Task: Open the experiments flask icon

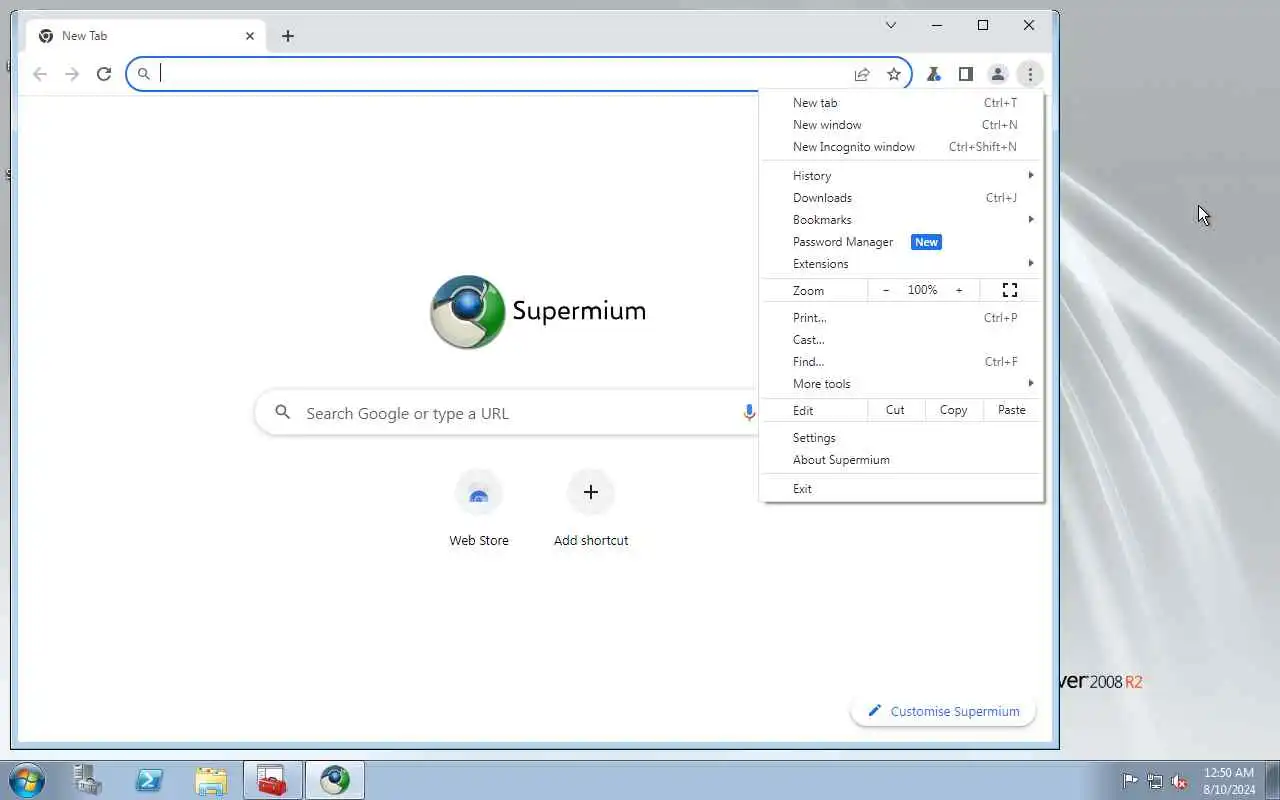Action: click(x=933, y=74)
